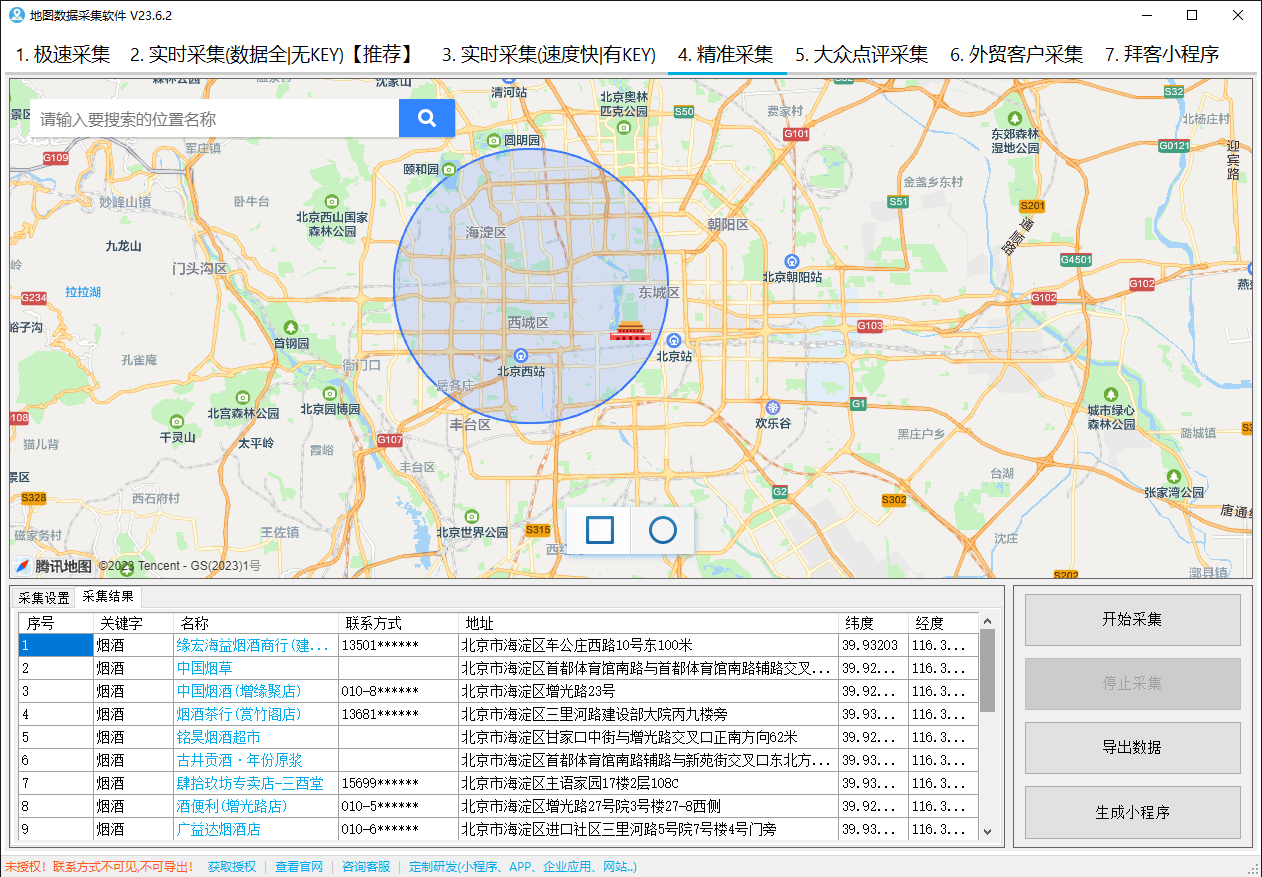Click the app logo icon in title bar

pos(16,15)
